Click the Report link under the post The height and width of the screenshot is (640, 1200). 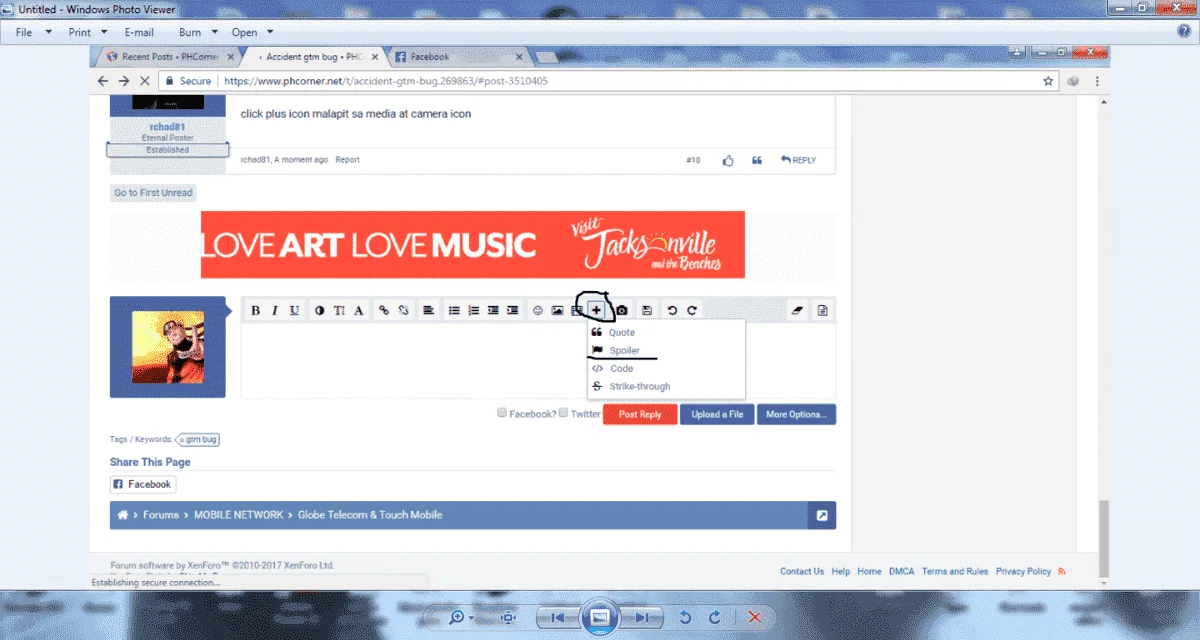click(x=347, y=160)
